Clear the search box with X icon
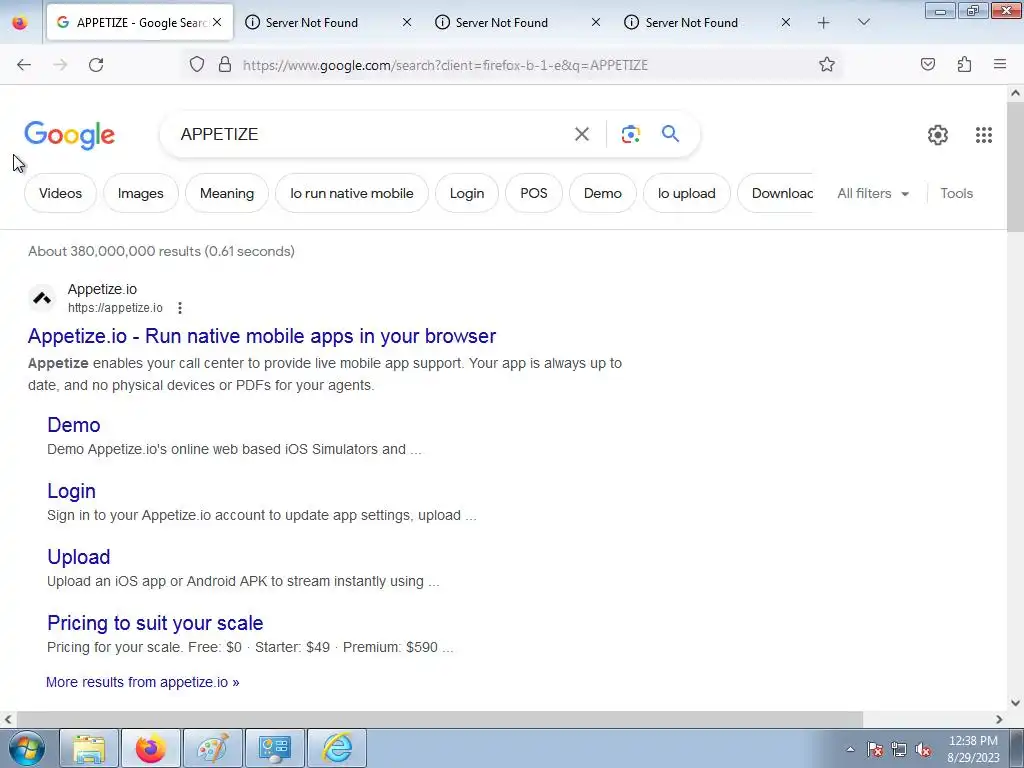 coord(581,134)
